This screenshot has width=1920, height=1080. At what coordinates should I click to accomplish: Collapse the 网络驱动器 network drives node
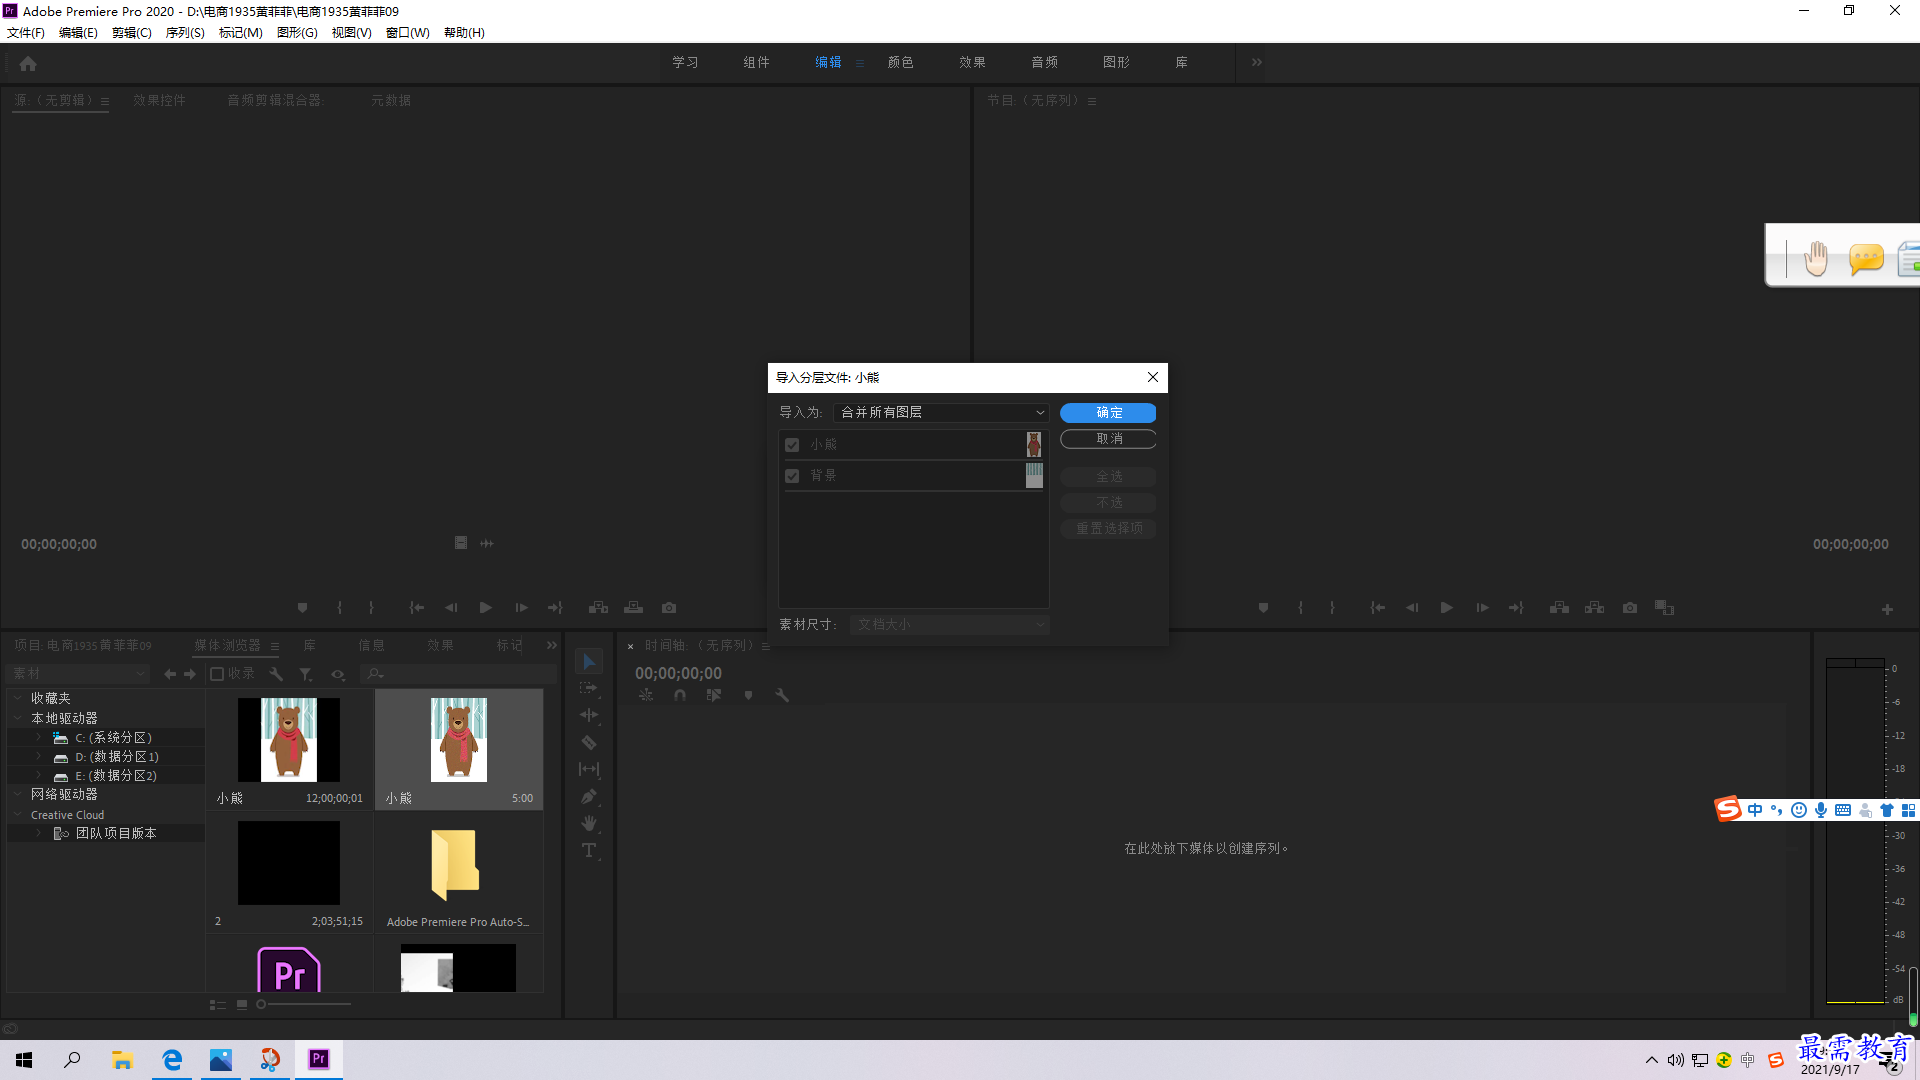[x=18, y=794]
